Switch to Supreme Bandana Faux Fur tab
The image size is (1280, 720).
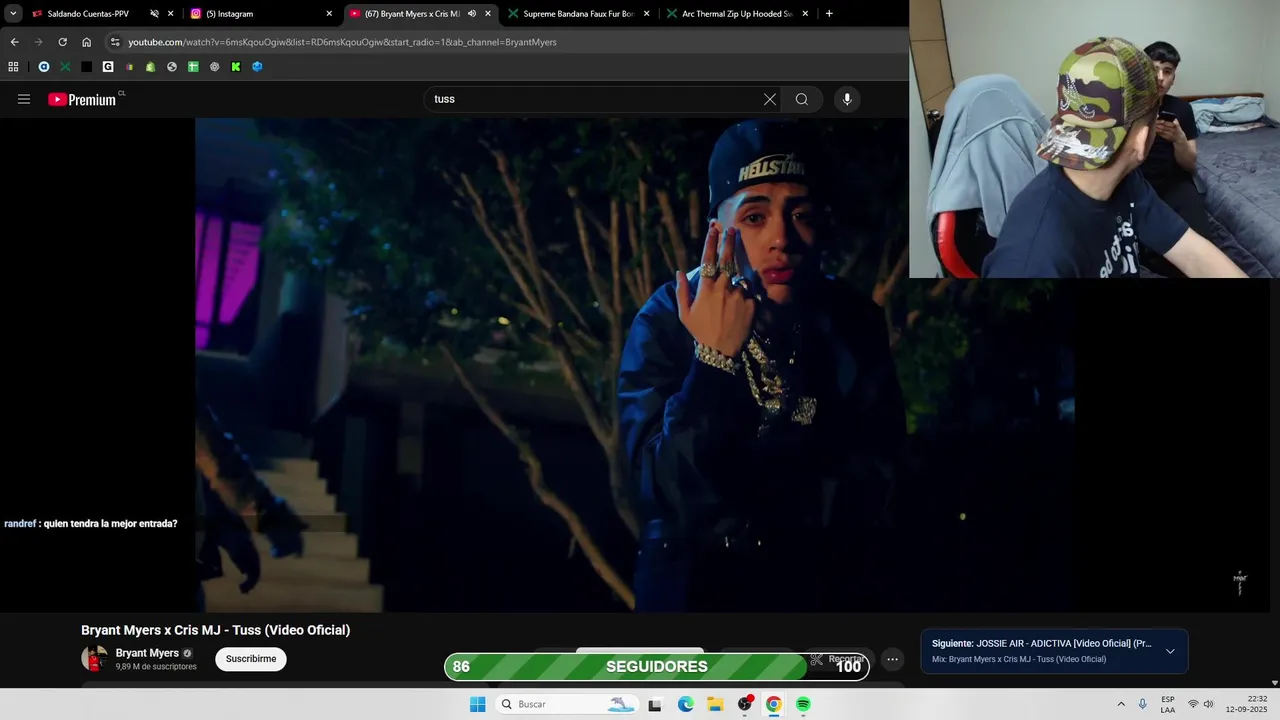pyautogui.click(x=579, y=14)
